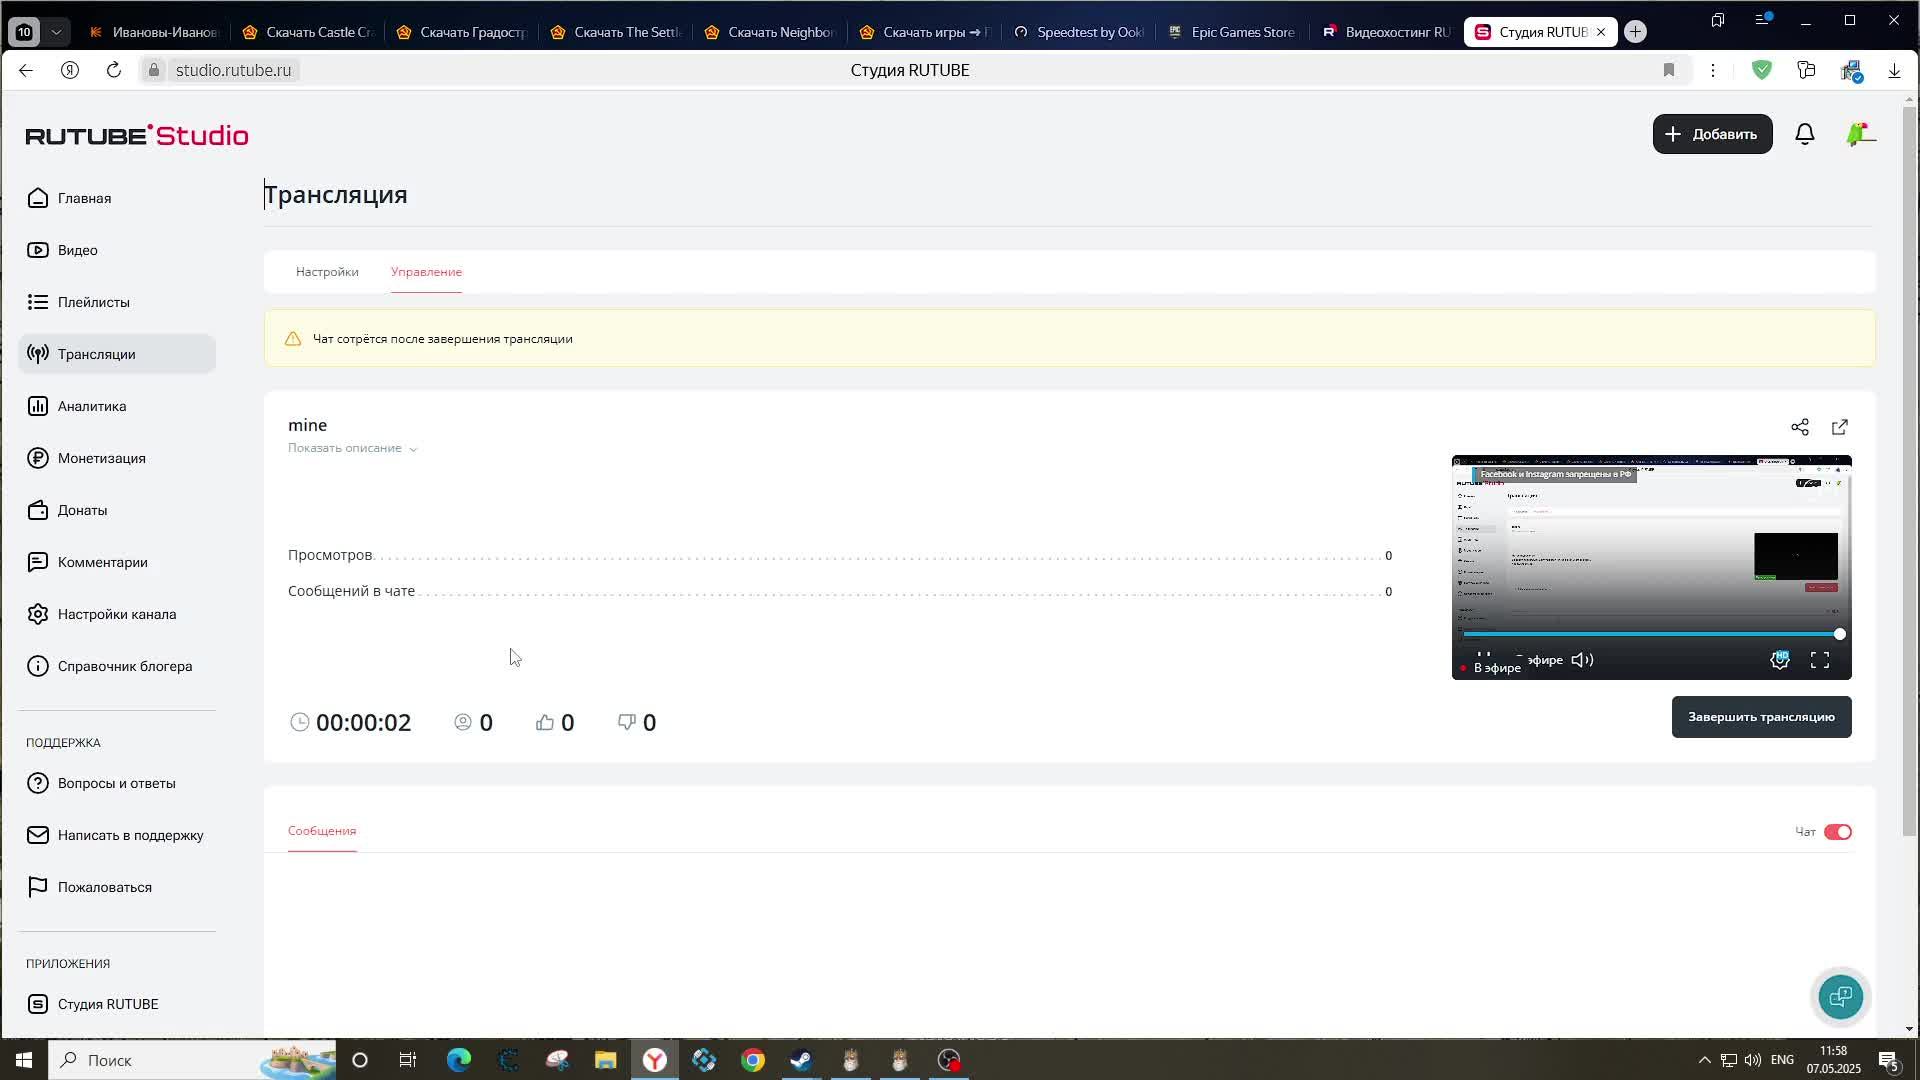
Task: Open stream in new window icon
Action: pyautogui.click(x=1839, y=428)
